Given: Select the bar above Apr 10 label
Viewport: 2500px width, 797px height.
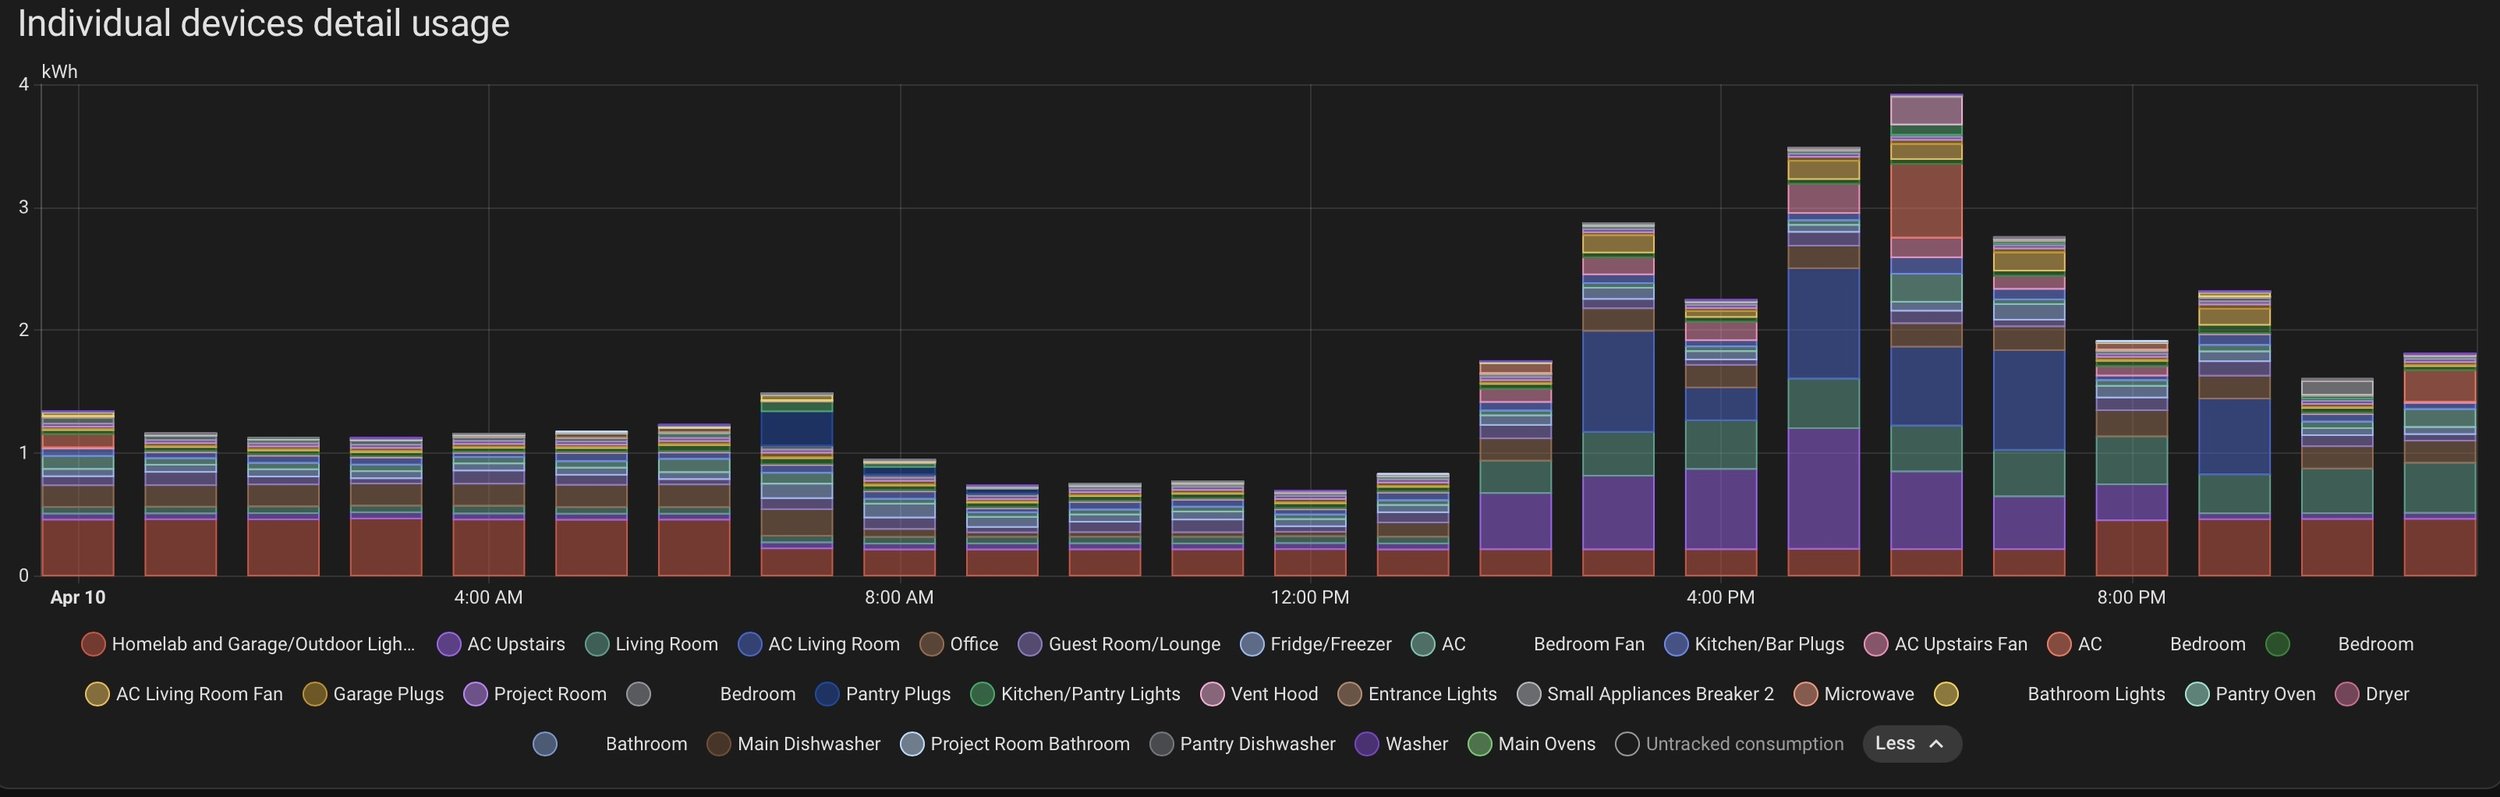Looking at the screenshot, I should pyautogui.click(x=78, y=493).
